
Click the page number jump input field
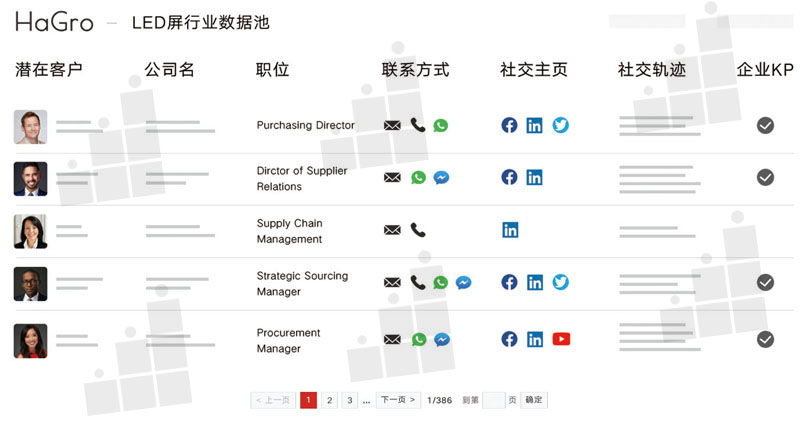pyautogui.click(x=494, y=400)
